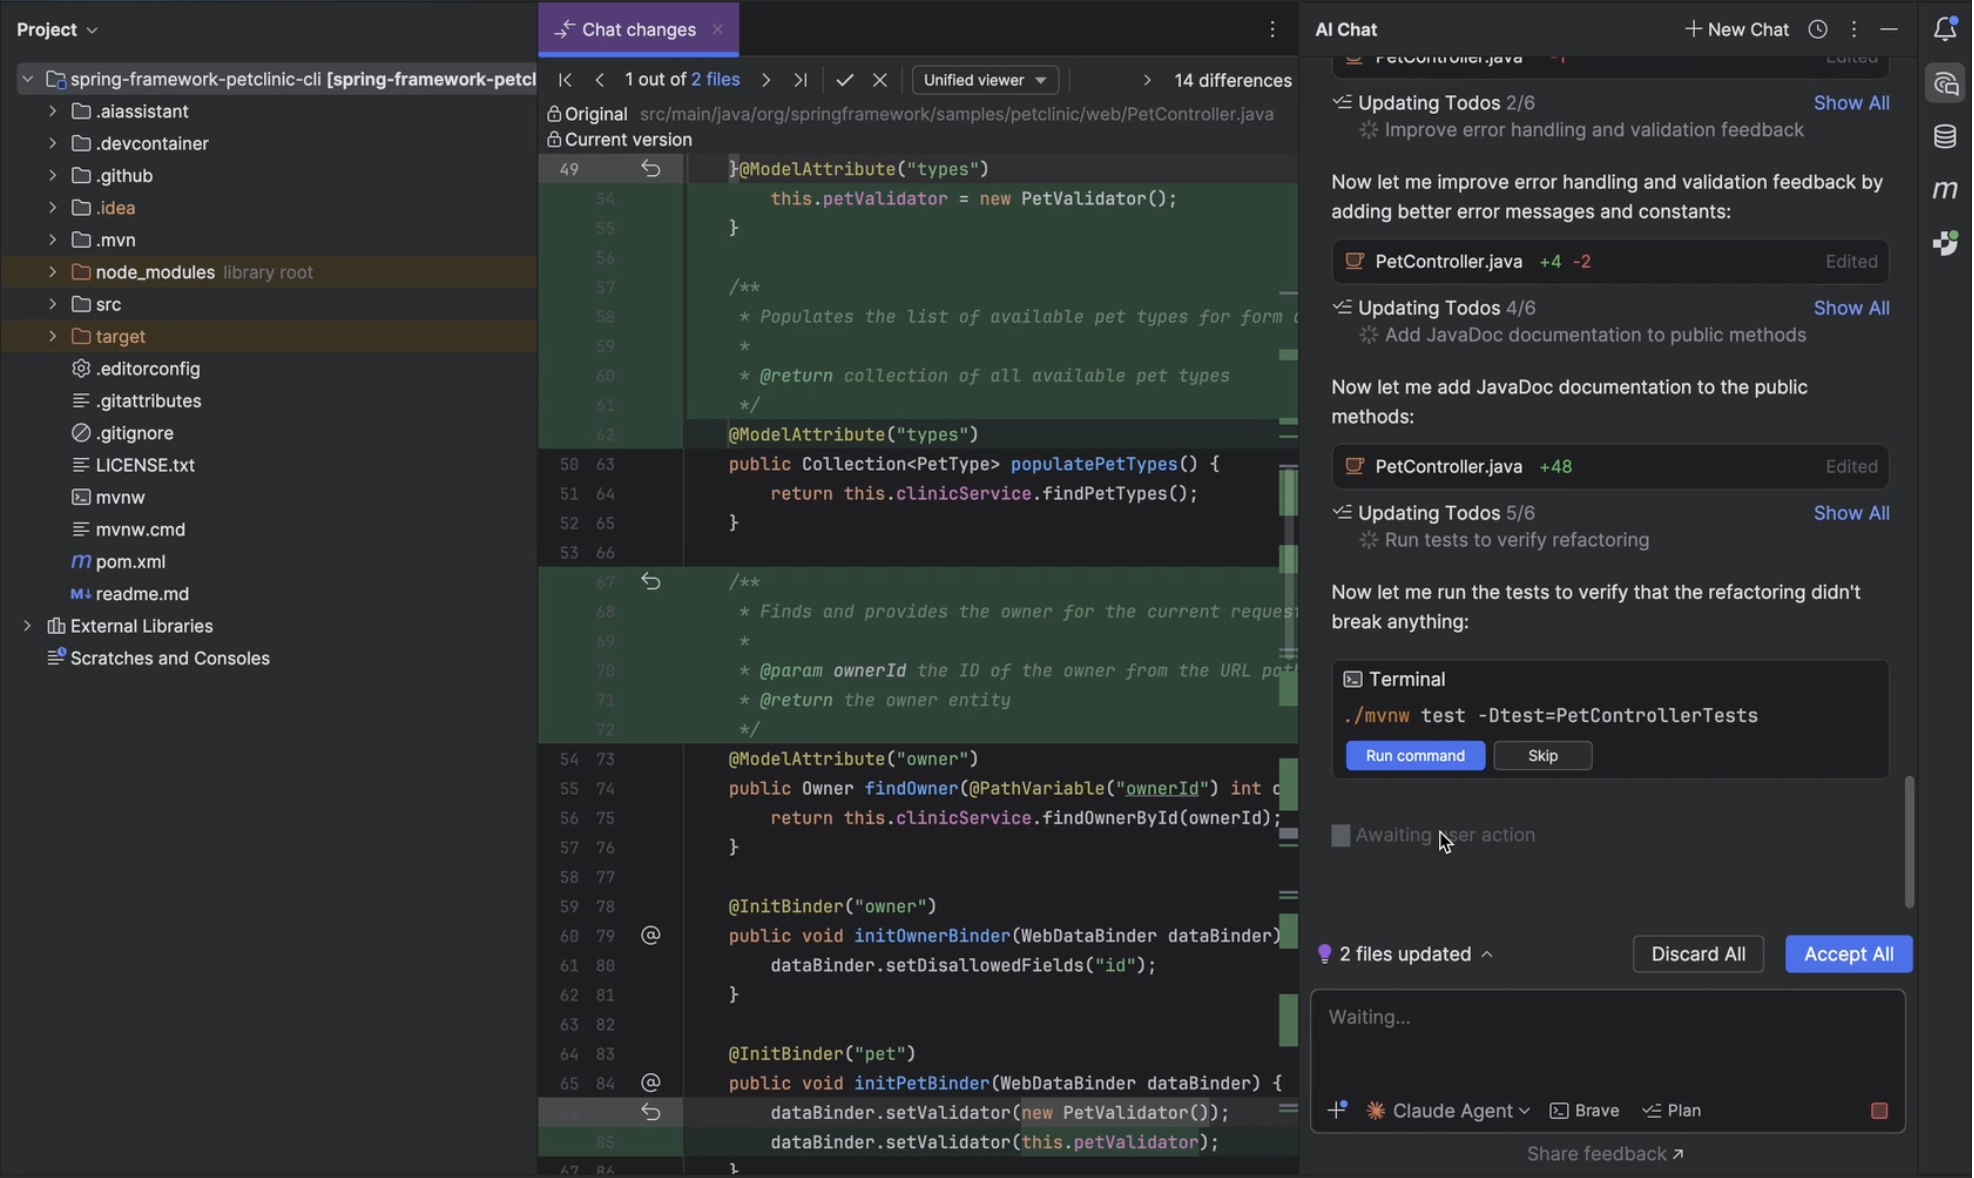Open AI Chat more options menu
Screen dimensions: 1974x1178
click(1854, 30)
